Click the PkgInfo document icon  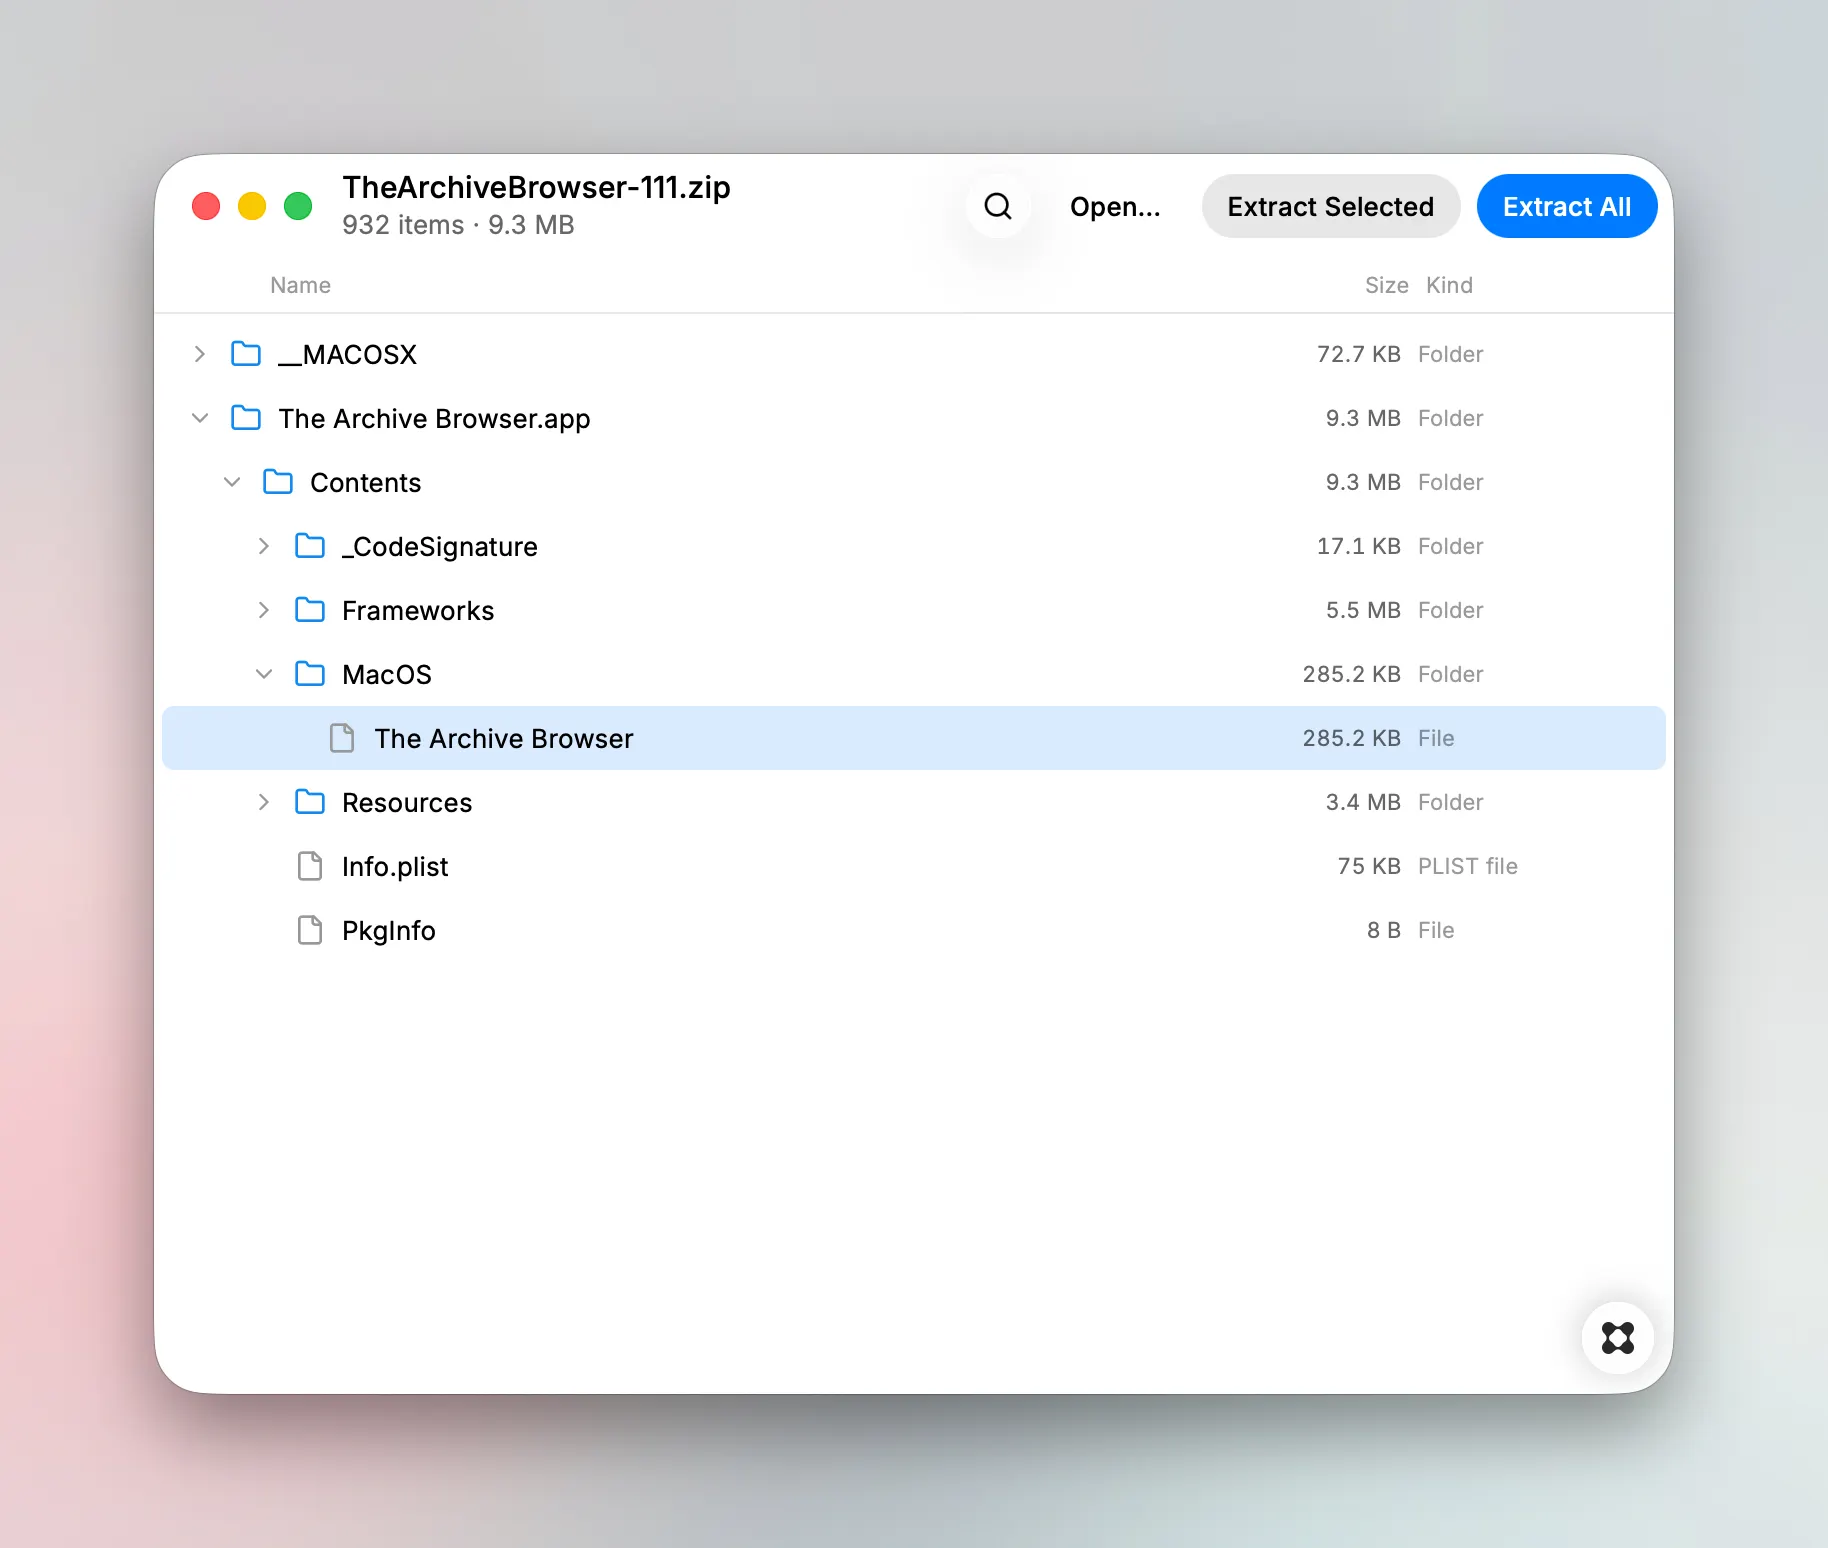coord(310,930)
